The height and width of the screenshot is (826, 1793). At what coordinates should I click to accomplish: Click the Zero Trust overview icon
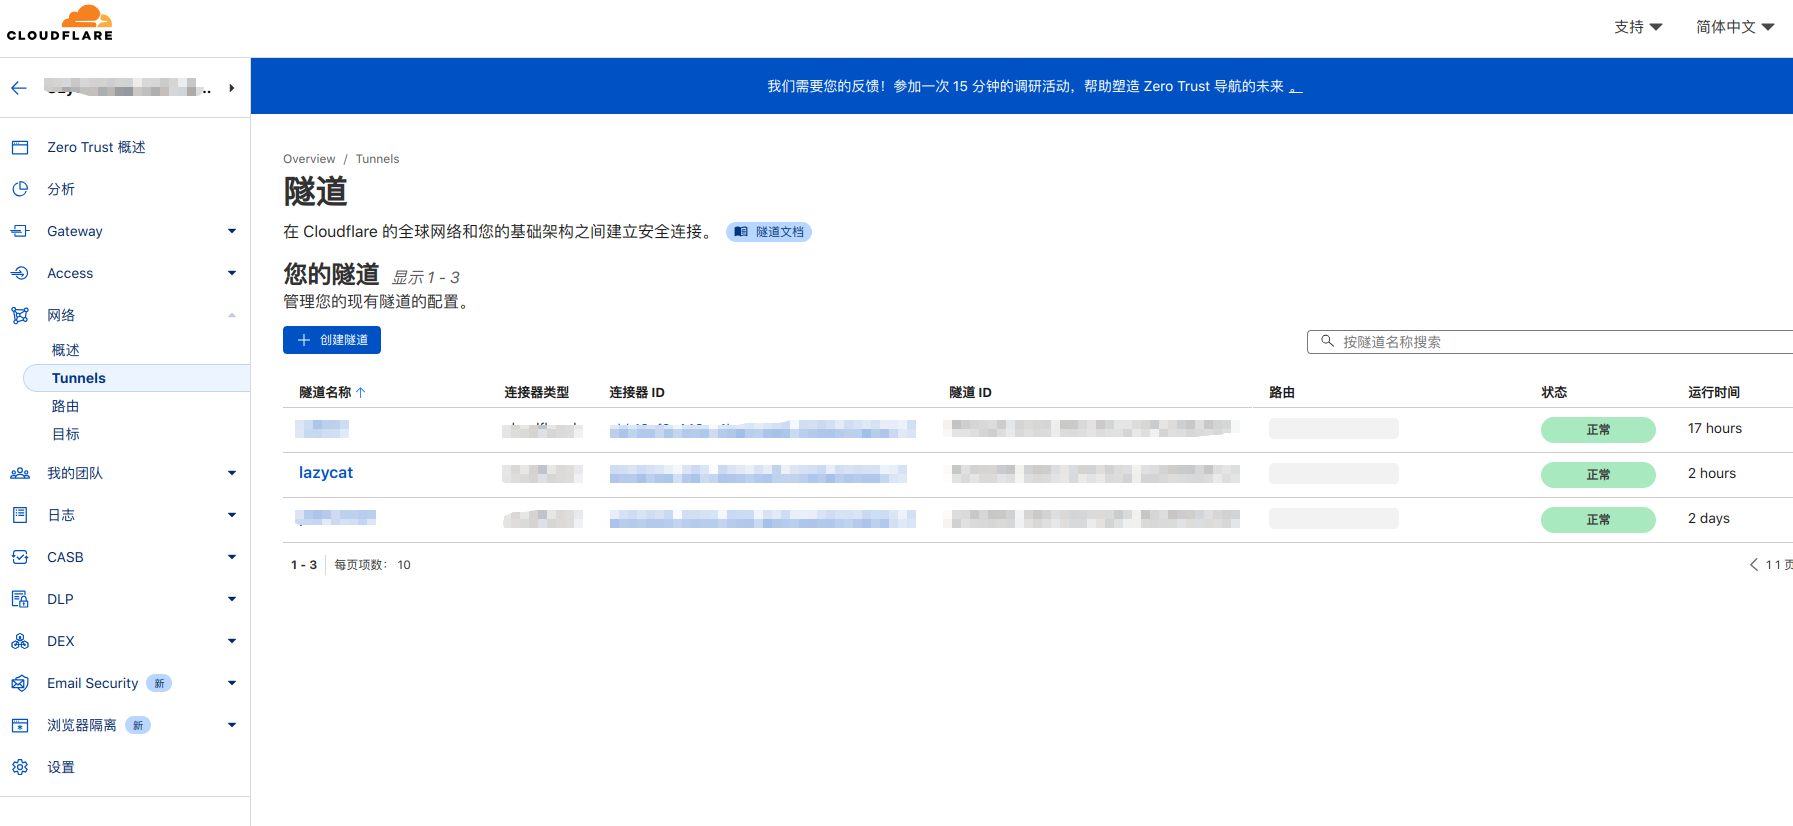point(20,147)
